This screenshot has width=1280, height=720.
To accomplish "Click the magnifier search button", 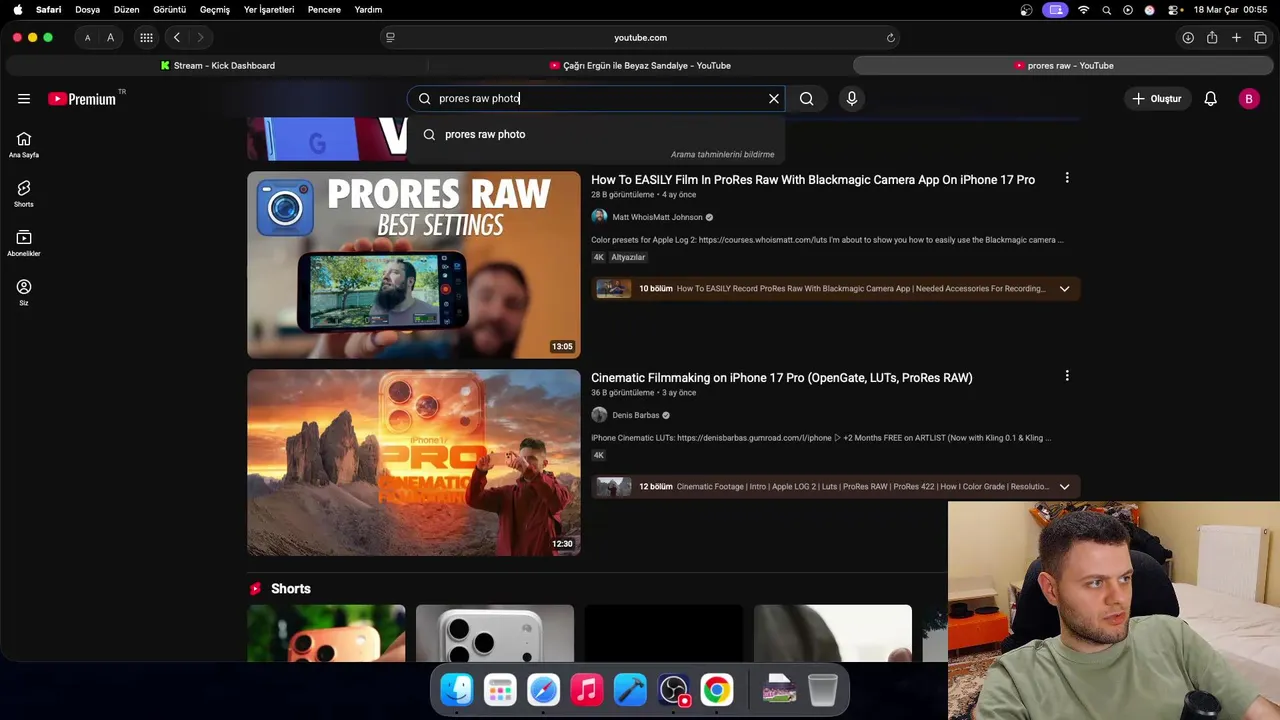I will tap(806, 99).
